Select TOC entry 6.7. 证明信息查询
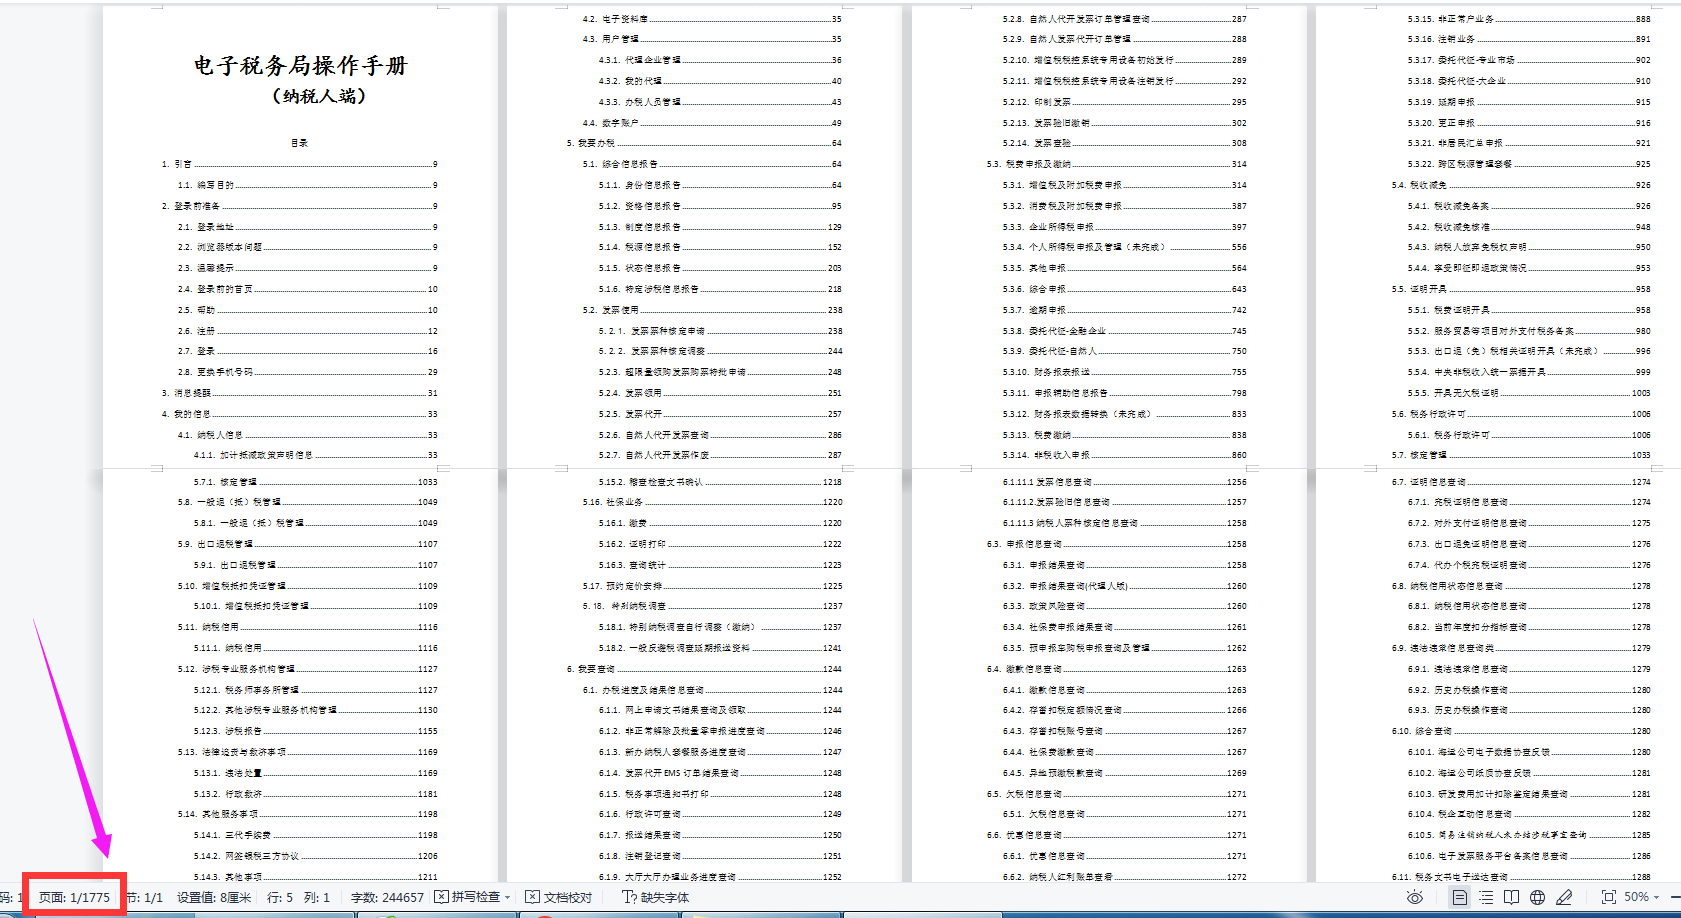Viewport: 1681px width, 918px height. (x=1521, y=482)
